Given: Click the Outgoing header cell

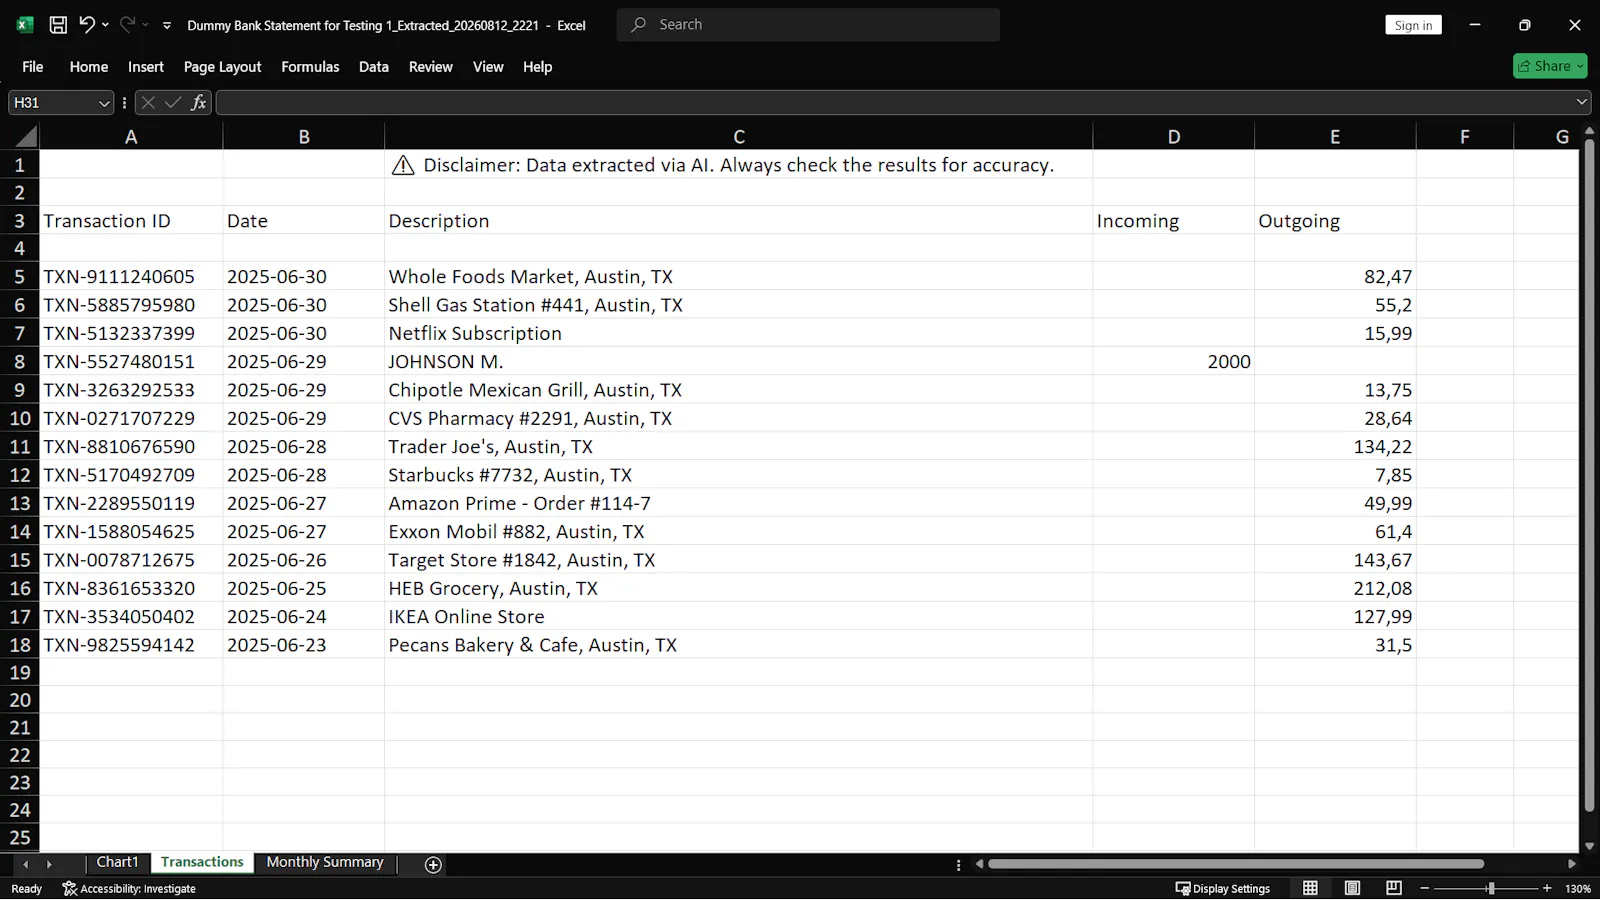Looking at the screenshot, I should click(1335, 221).
